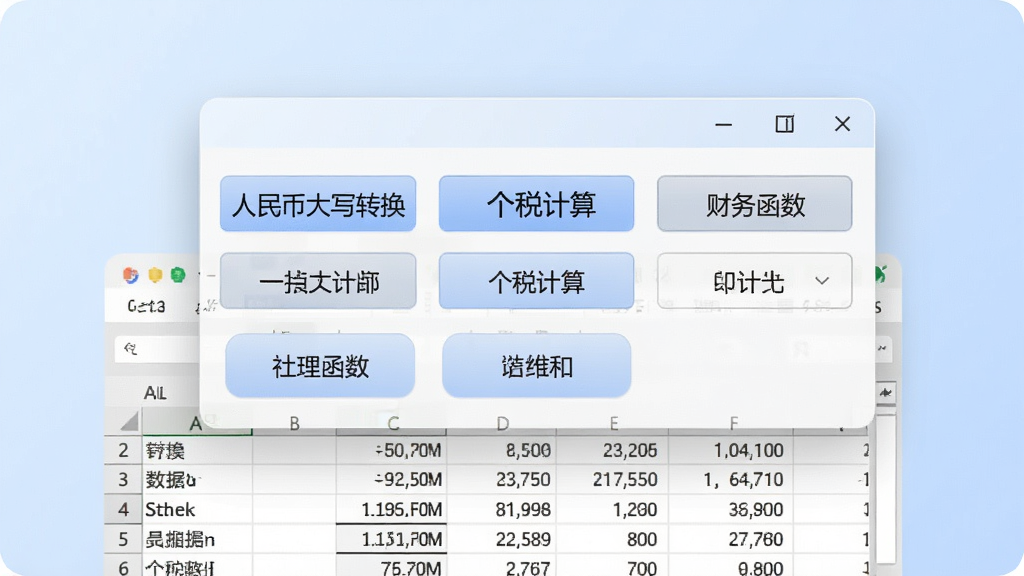This screenshot has height=576, width=1024.
Task: Click yellow minimize light on spreadsheet window
Action: pos(155,275)
